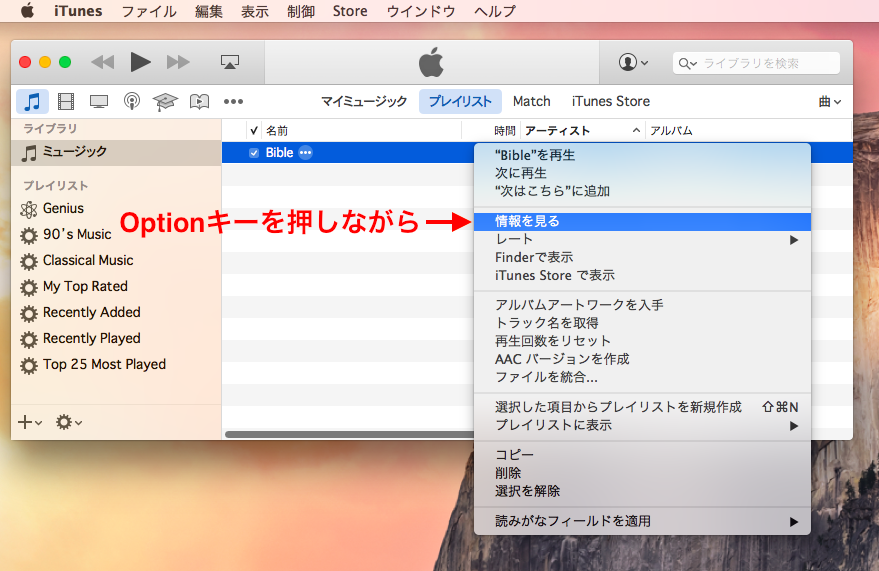Viewport: 879px width, 571px height.
Task: Switch to the プレイリスト tab
Action: tap(460, 101)
